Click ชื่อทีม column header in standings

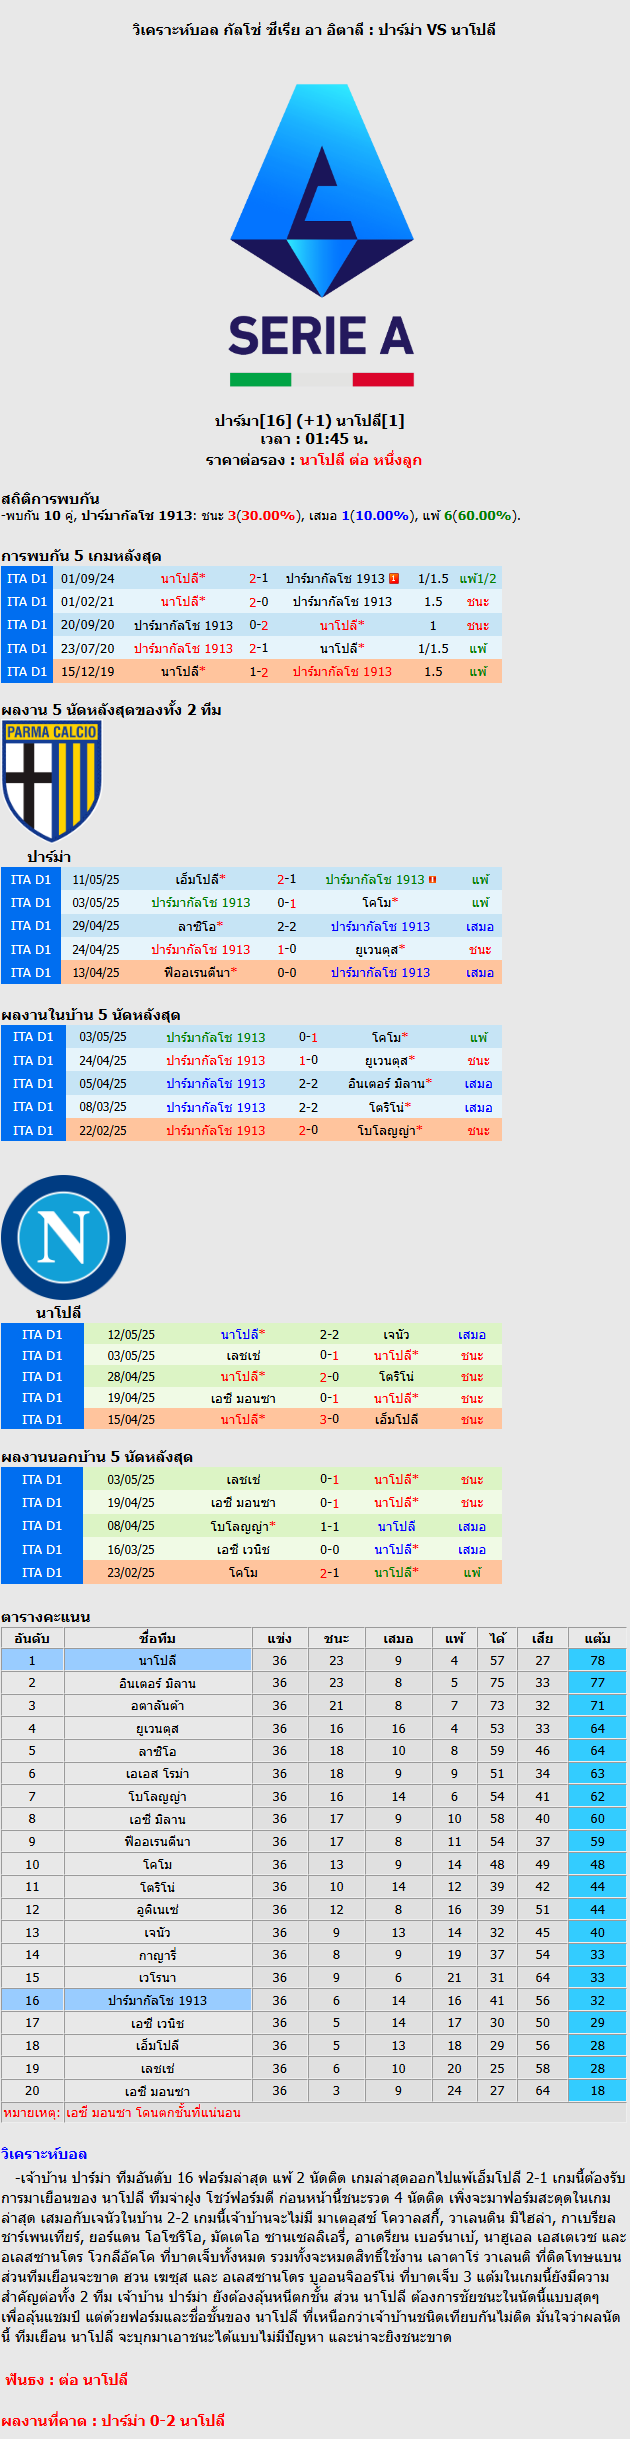tap(158, 1638)
